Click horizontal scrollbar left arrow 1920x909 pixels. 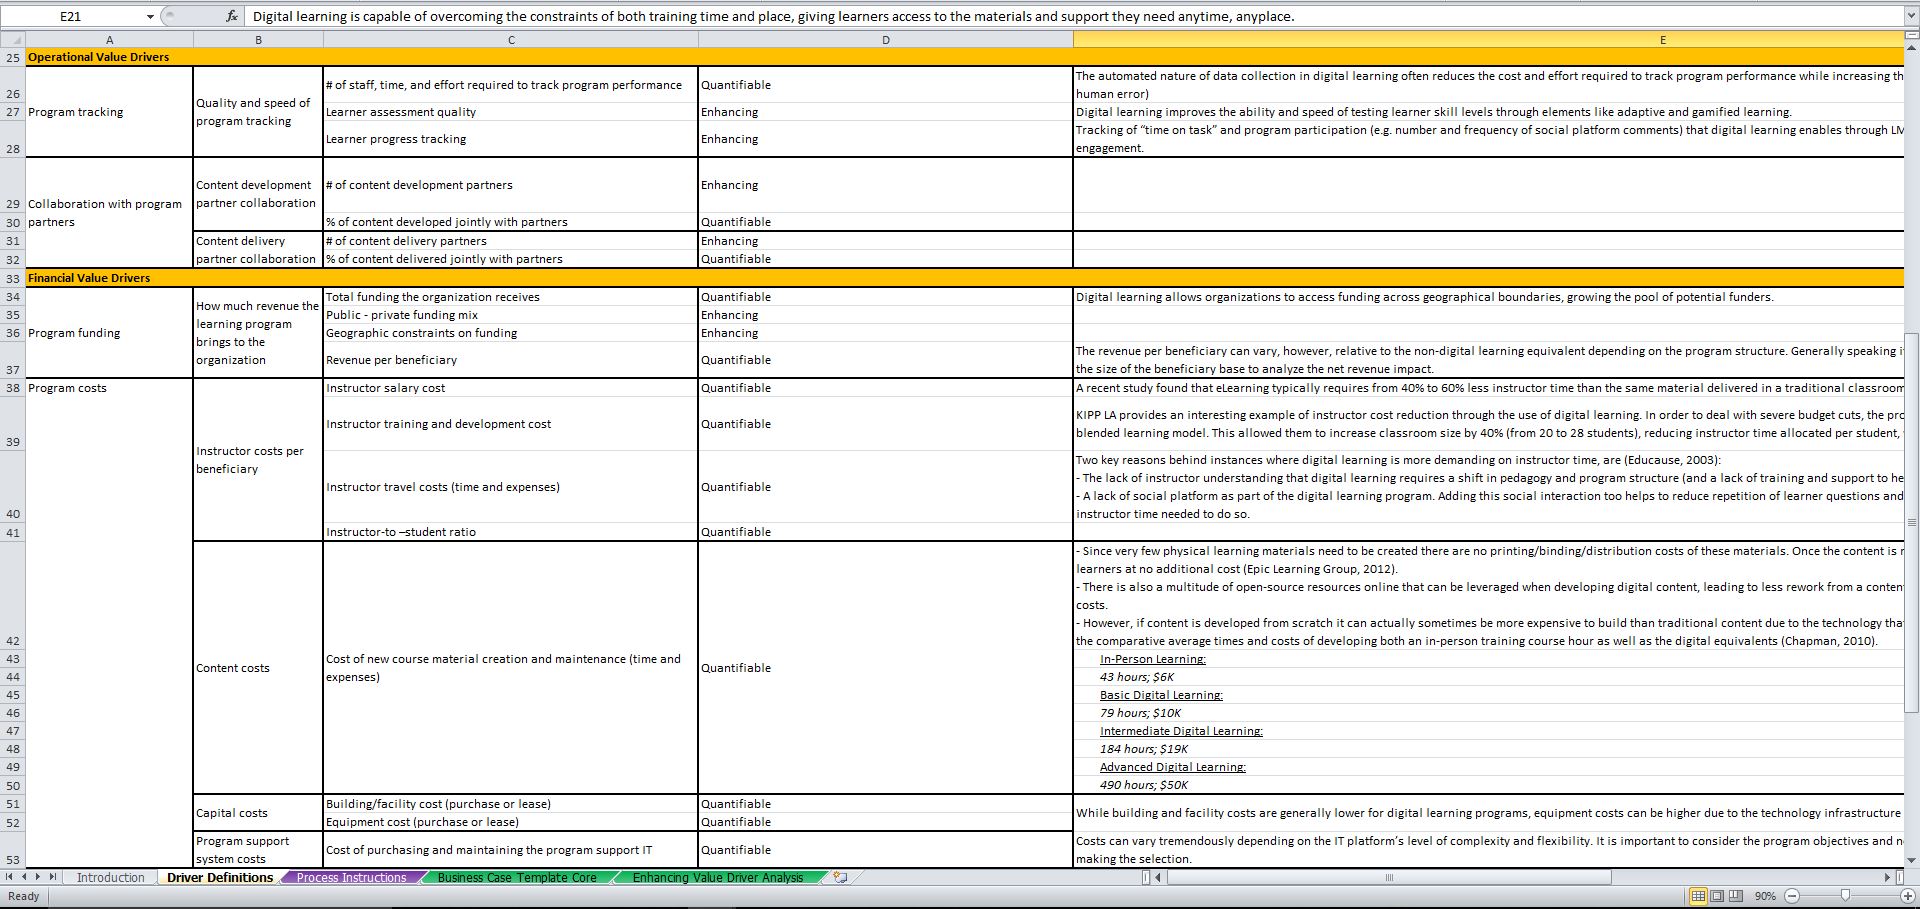pyautogui.click(x=1160, y=877)
